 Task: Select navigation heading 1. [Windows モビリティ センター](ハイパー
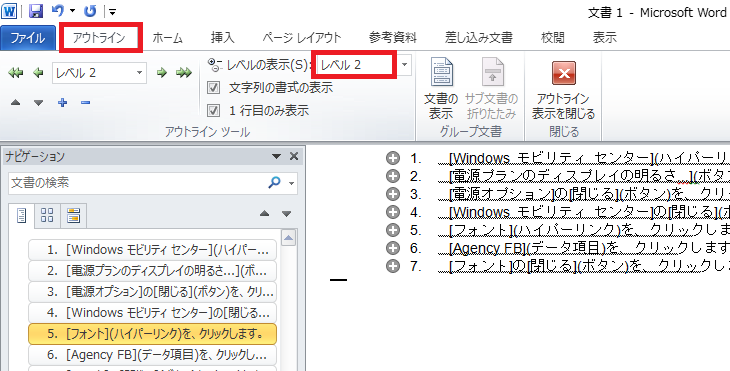[x=152, y=250]
